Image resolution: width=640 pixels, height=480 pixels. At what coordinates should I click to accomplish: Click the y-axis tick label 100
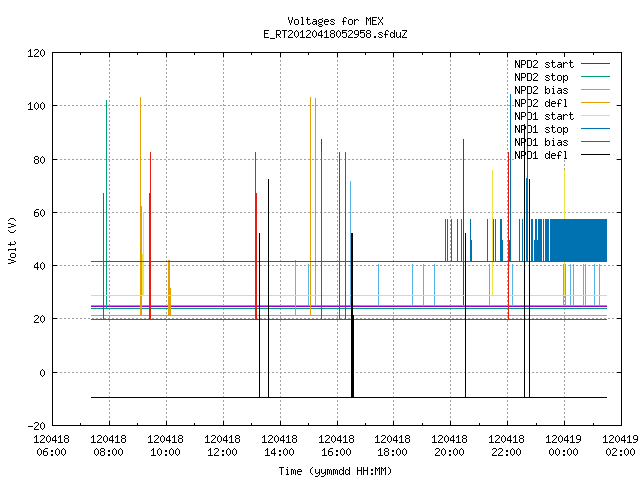36,107
